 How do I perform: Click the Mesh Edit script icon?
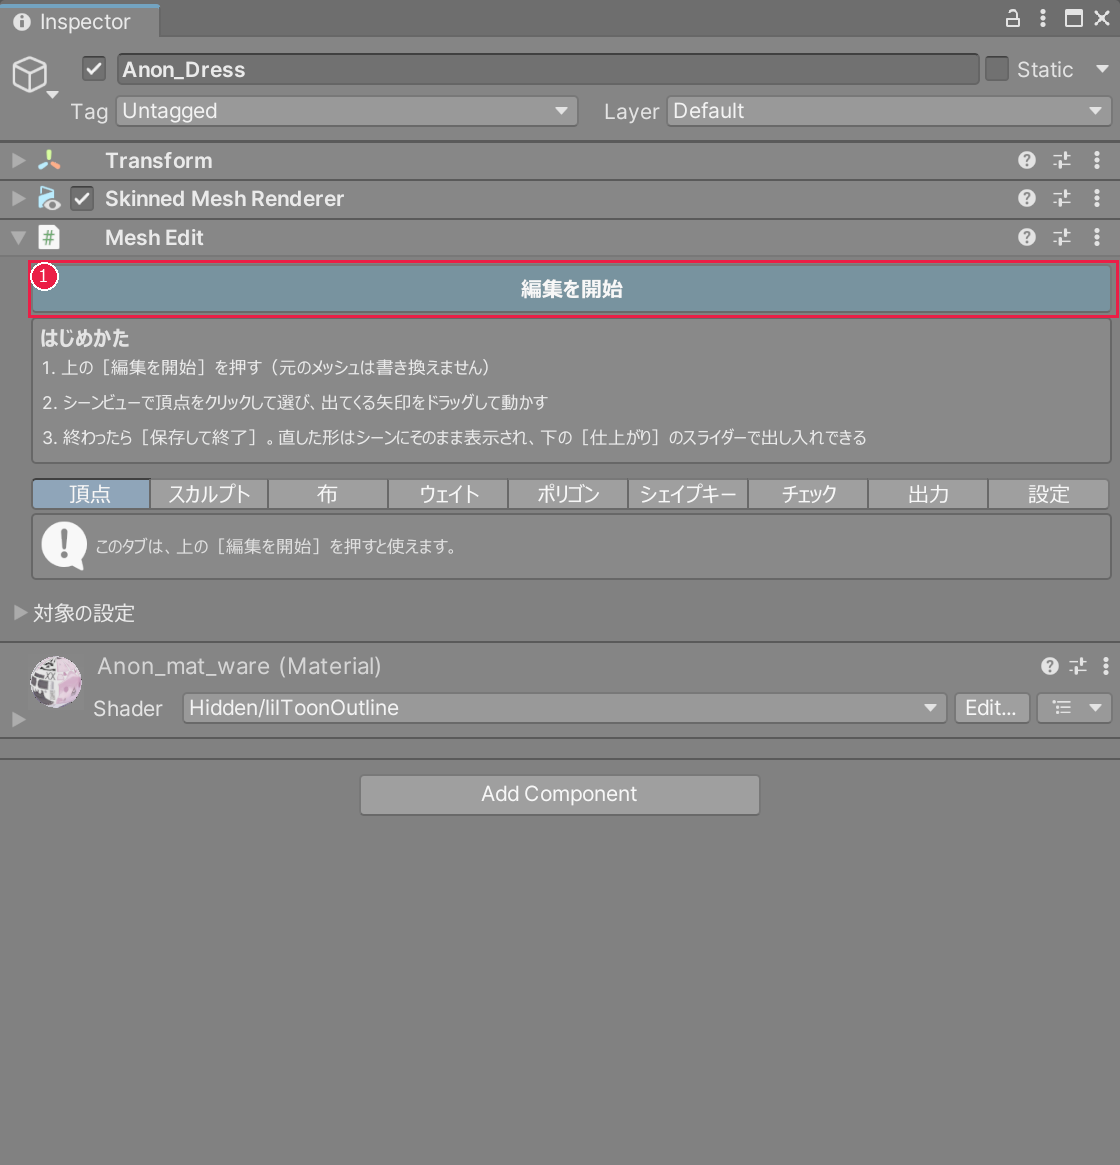pos(49,238)
